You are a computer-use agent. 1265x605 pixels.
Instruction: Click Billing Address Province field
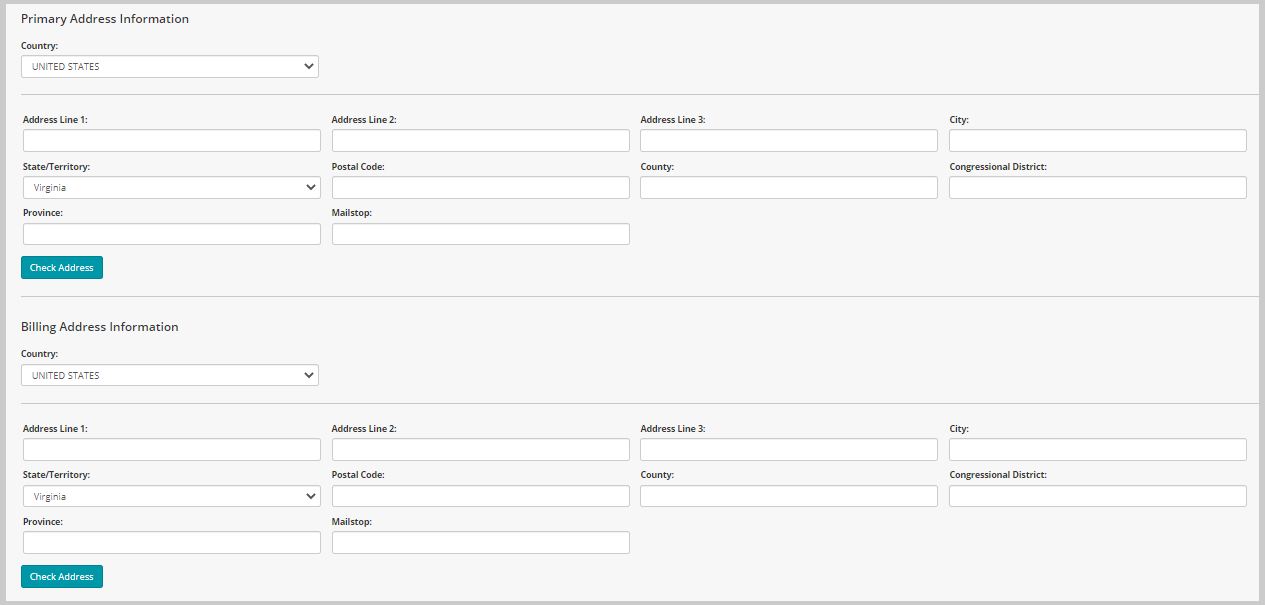(x=172, y=542)
